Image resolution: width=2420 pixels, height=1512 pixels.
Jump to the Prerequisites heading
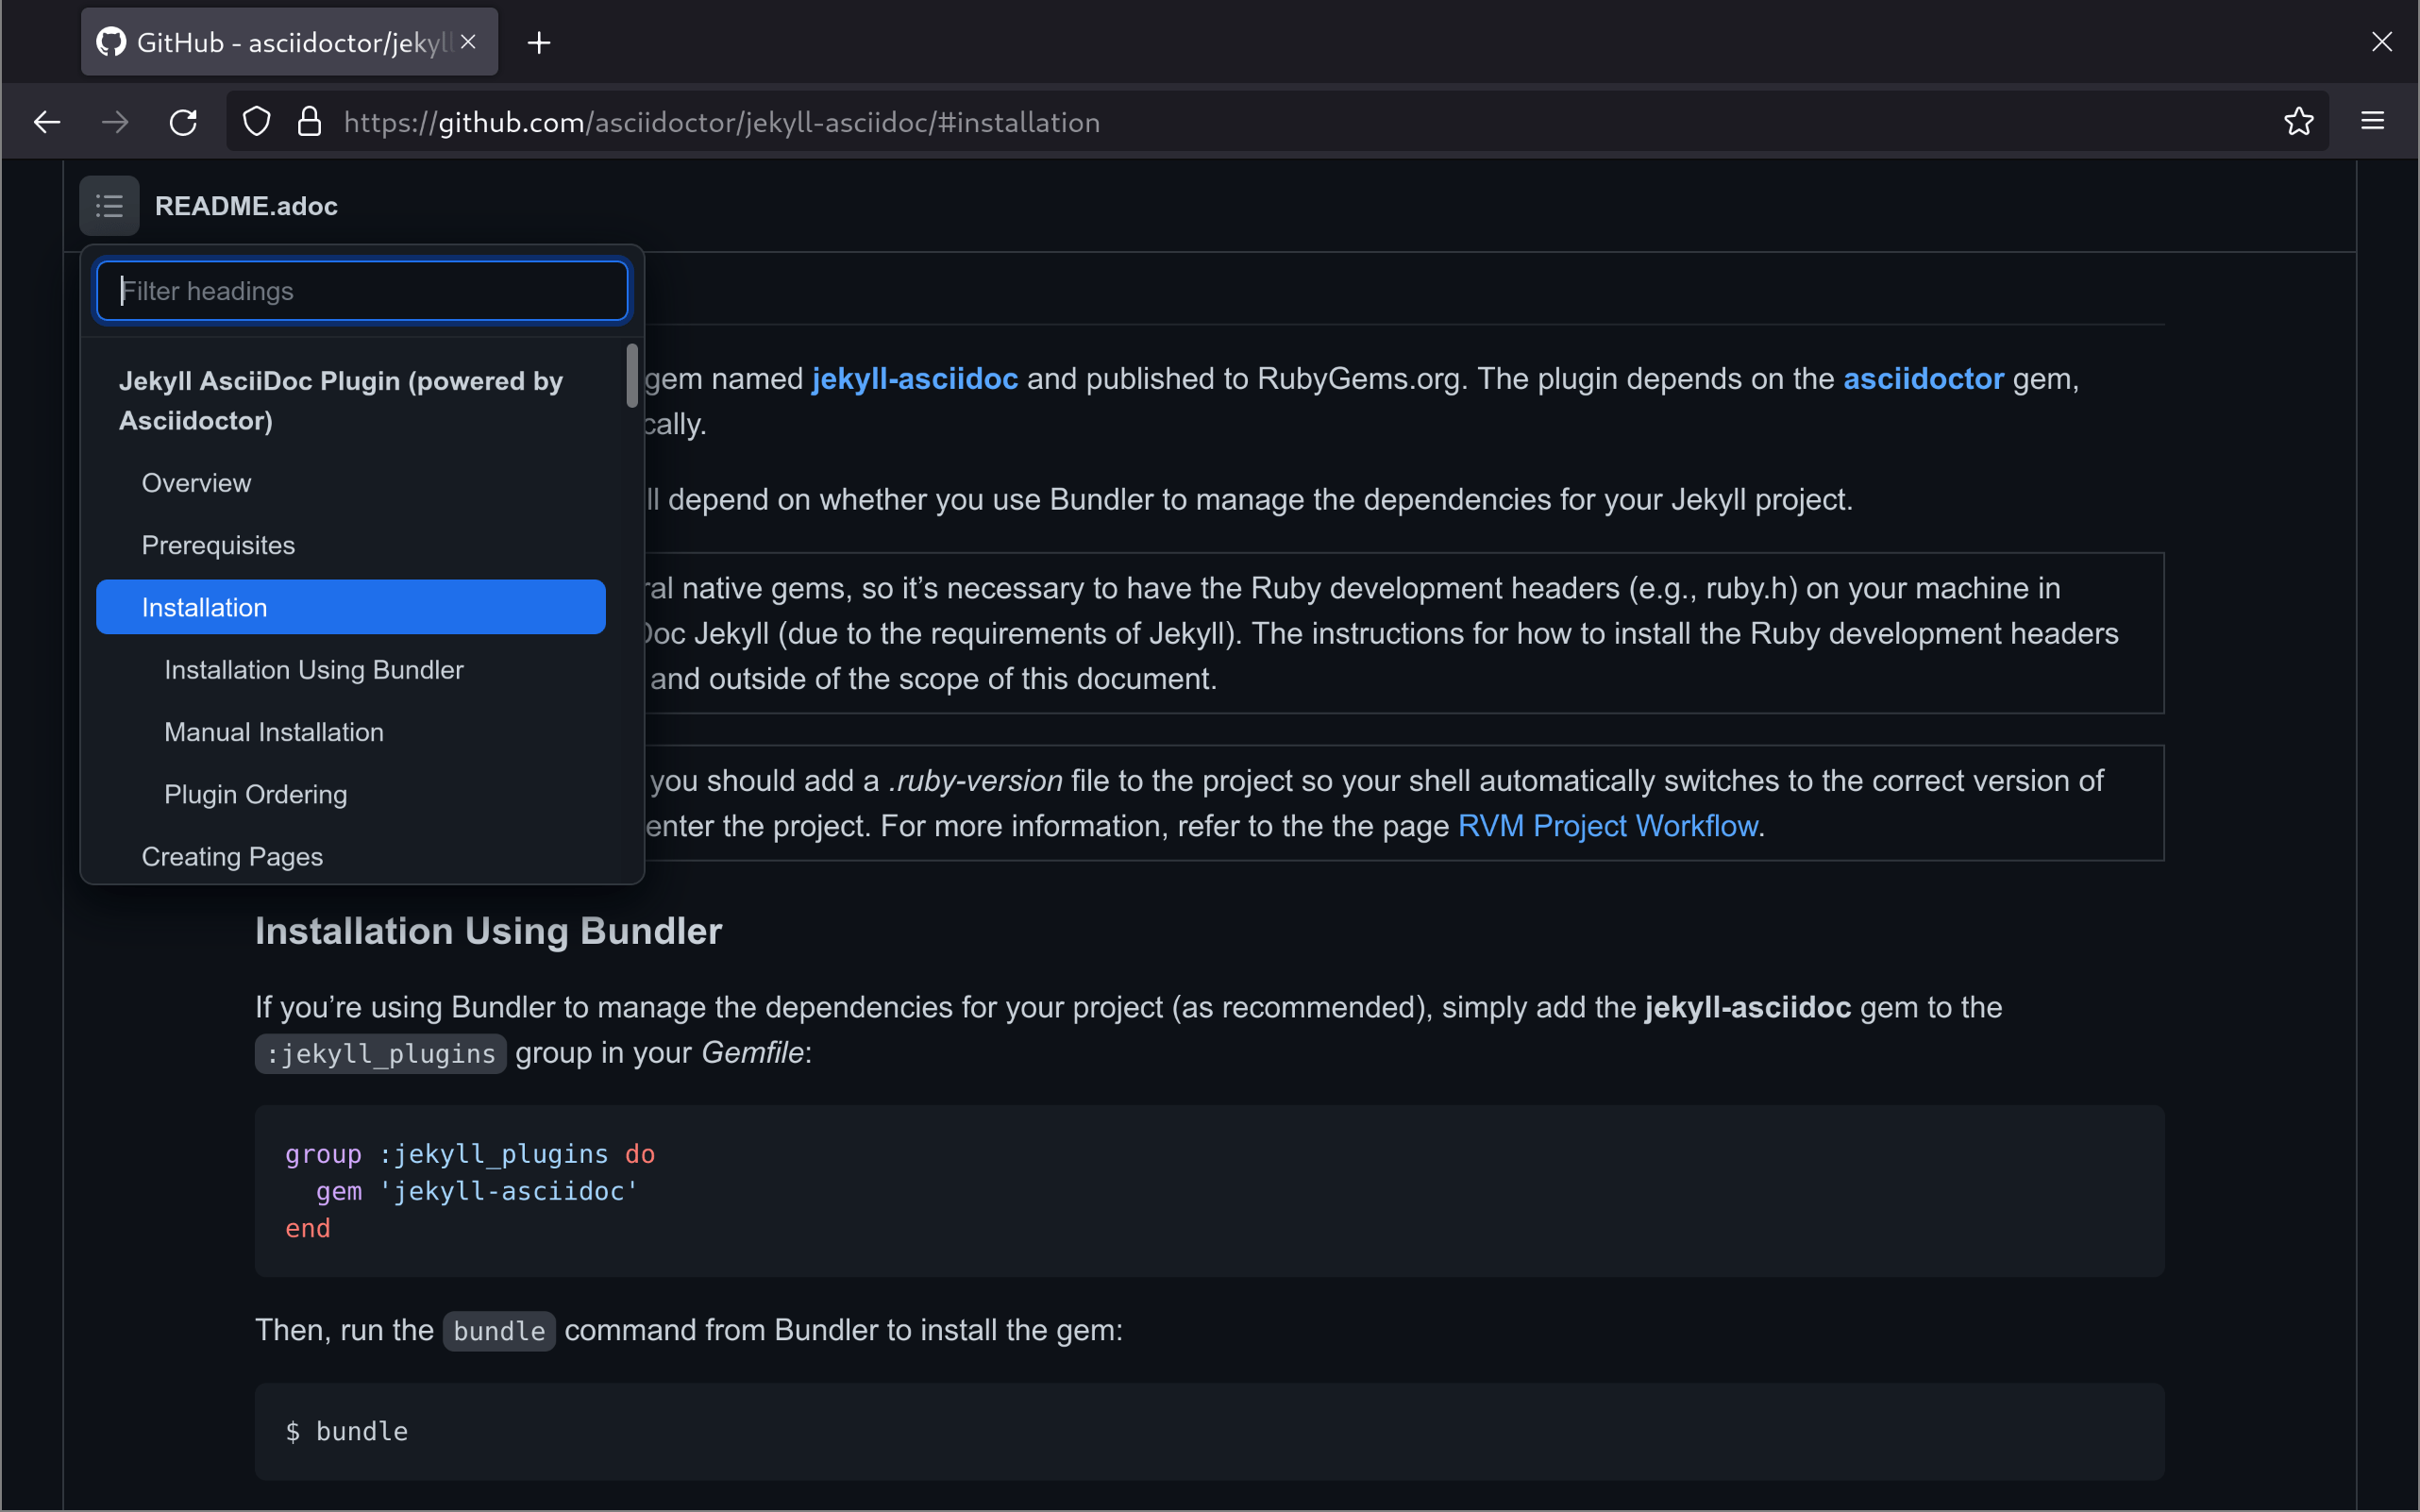click(218, 544)
